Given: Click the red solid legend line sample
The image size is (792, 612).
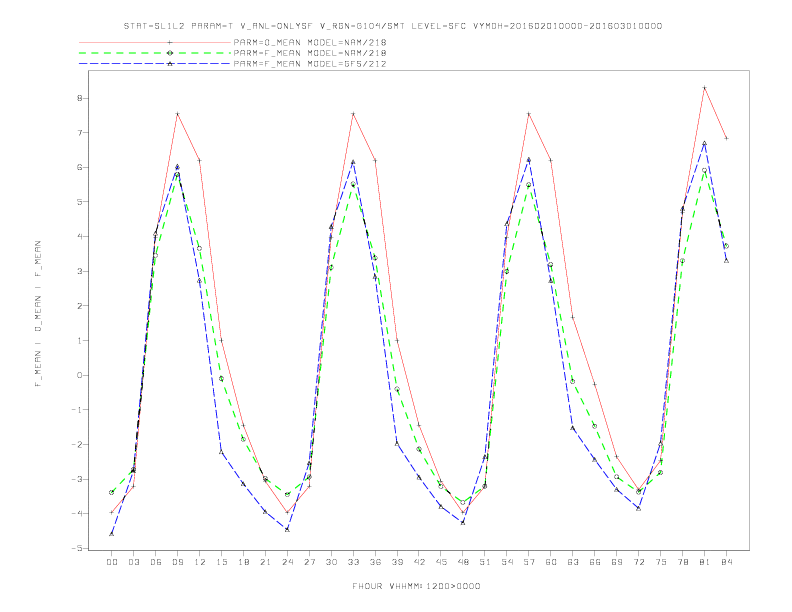Looking at the screenshot, I should [x=155, y=42].
